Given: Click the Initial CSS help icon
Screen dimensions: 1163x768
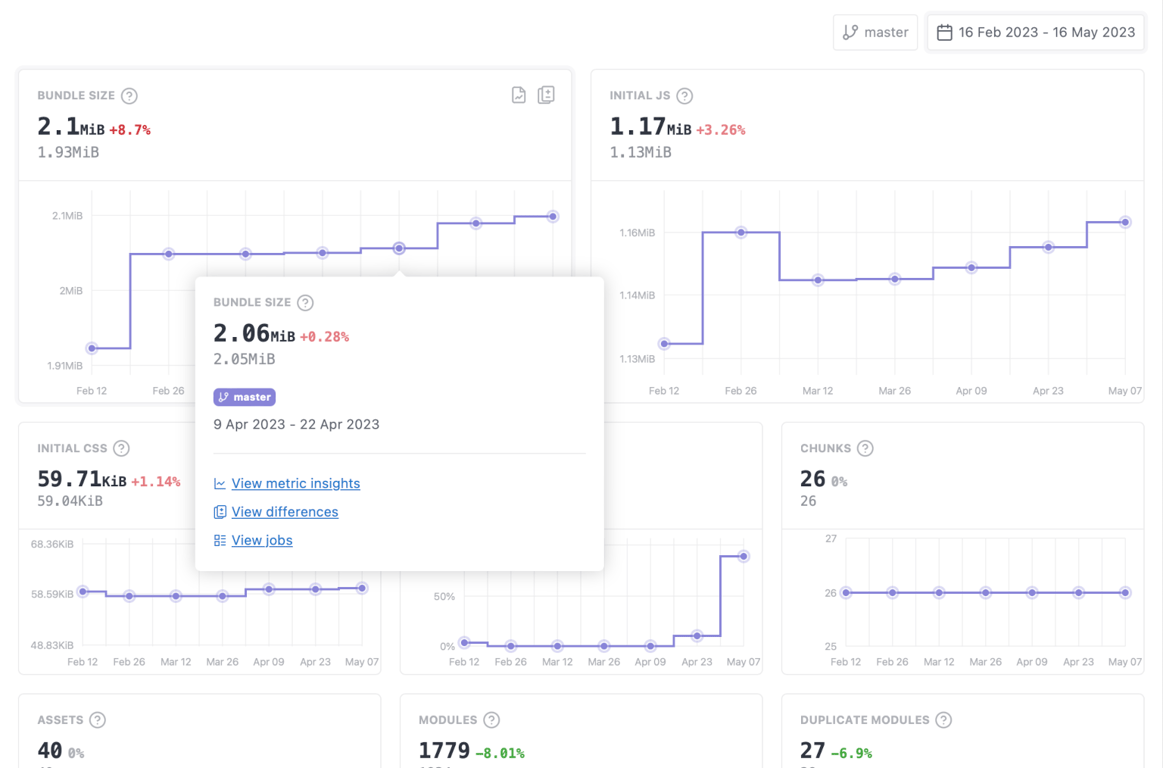Looking at the screenshot, I should [x=121, y=448].
